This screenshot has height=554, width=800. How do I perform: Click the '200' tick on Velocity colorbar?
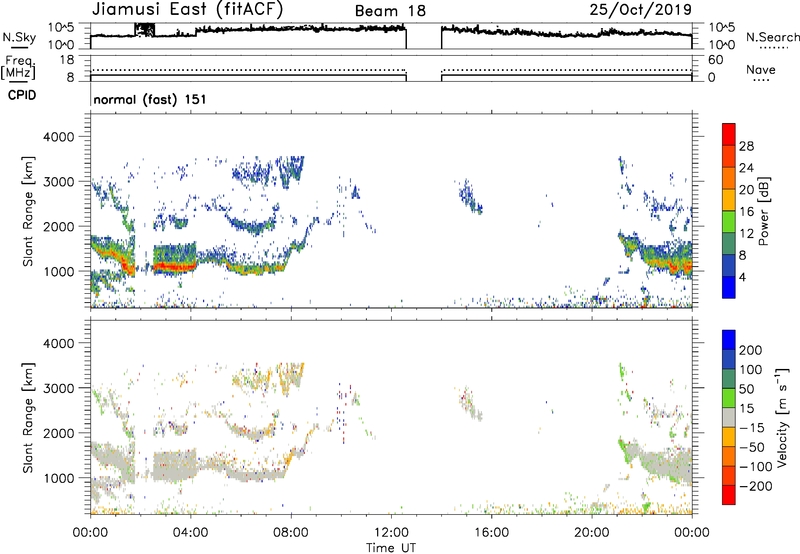[x=750, y=350]
